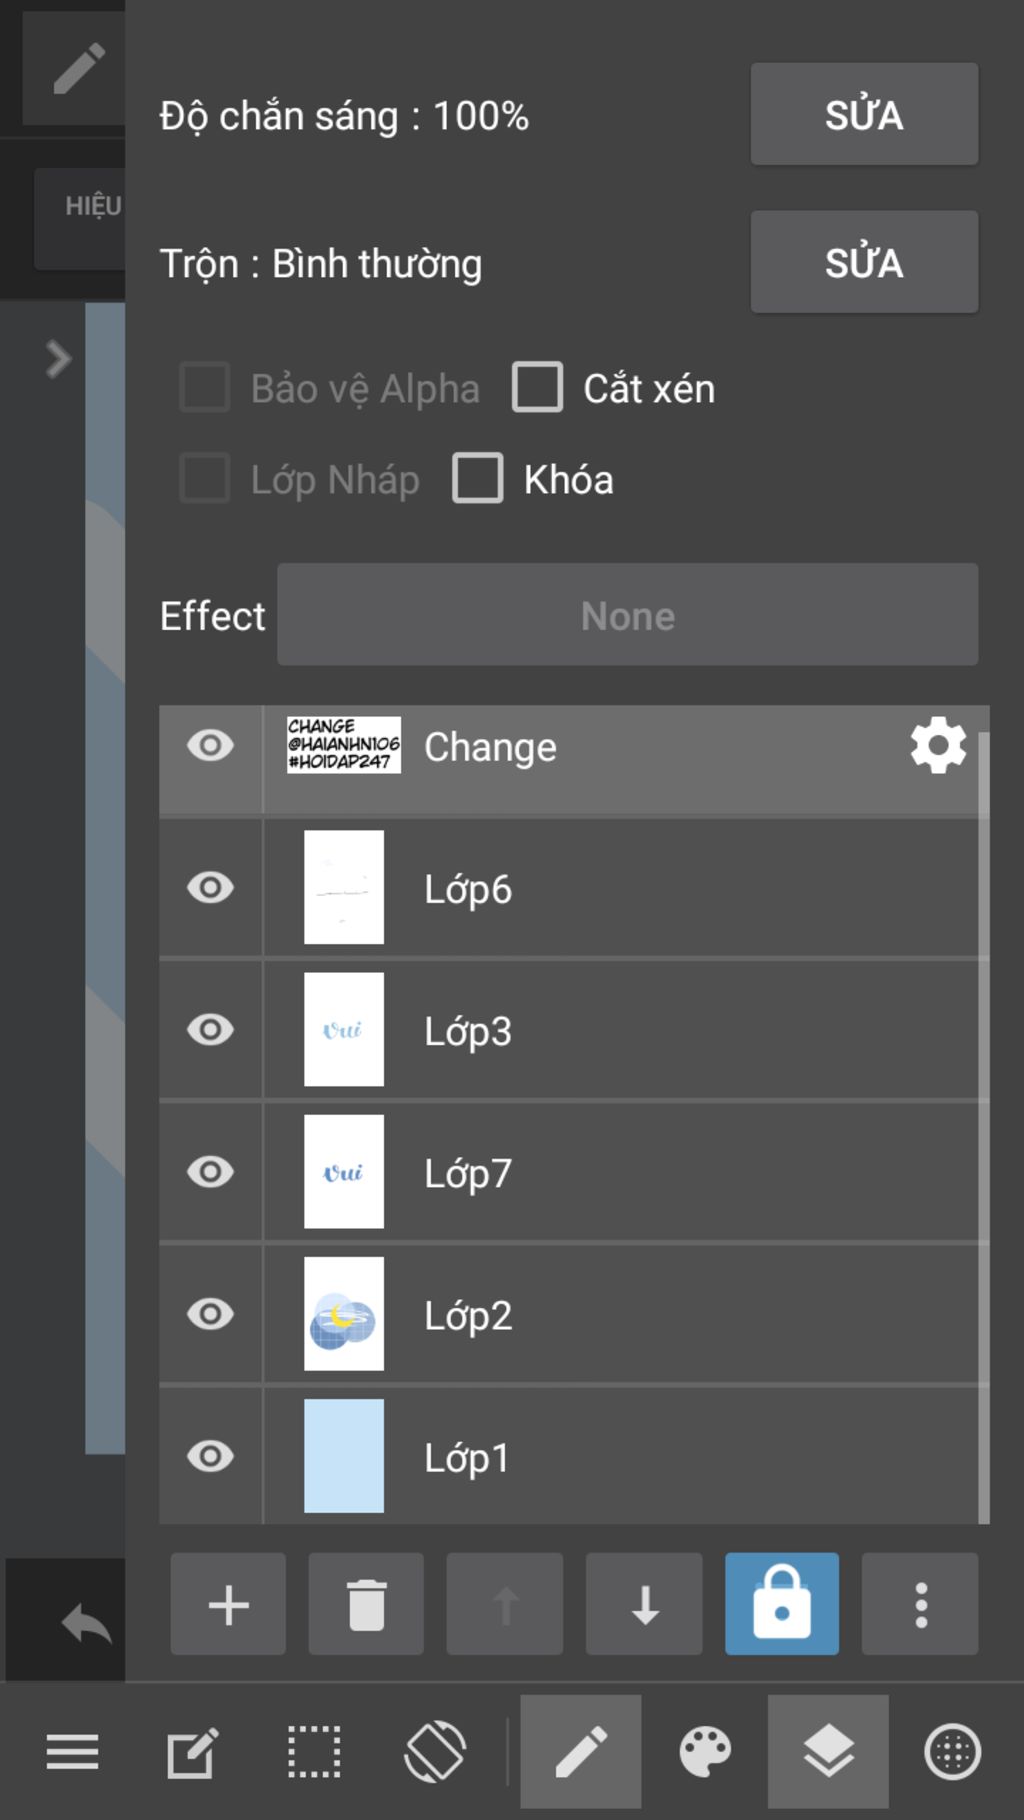Open Change layer settings gear
The width and height of the screenshot is (1024, 1820).
click(938, 745)
